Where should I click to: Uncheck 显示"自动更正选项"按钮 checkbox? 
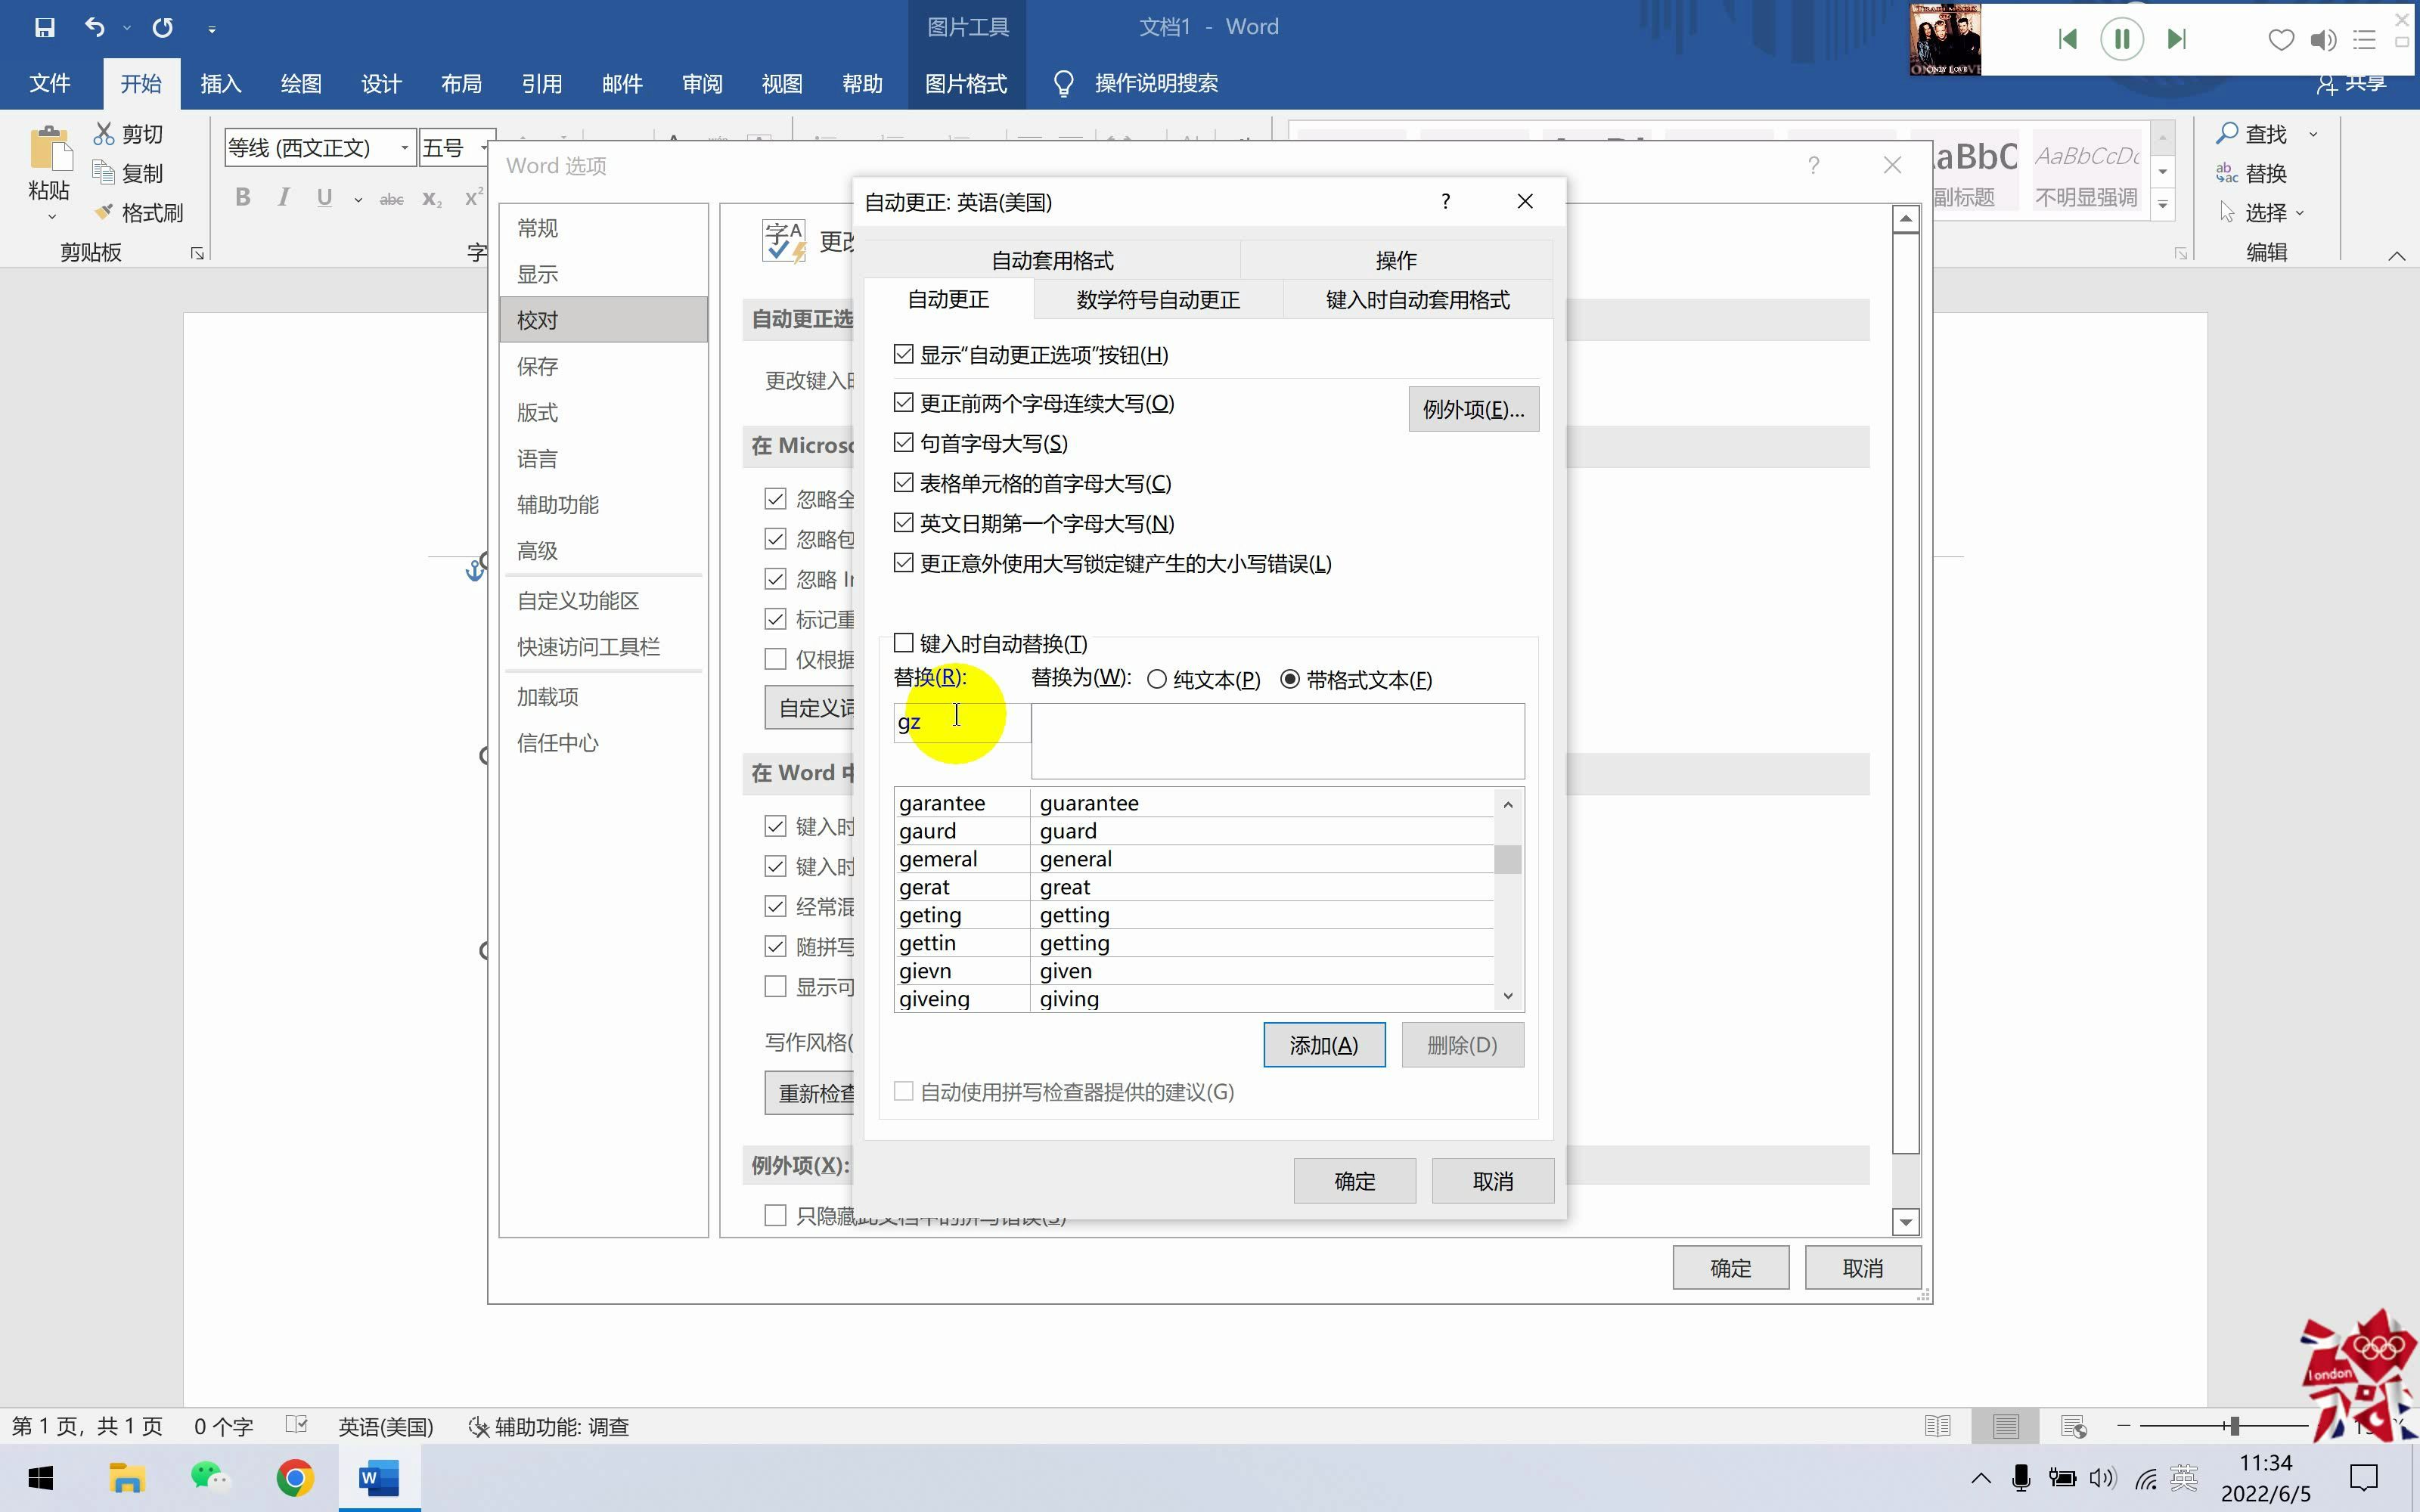[x=904, y=354]
